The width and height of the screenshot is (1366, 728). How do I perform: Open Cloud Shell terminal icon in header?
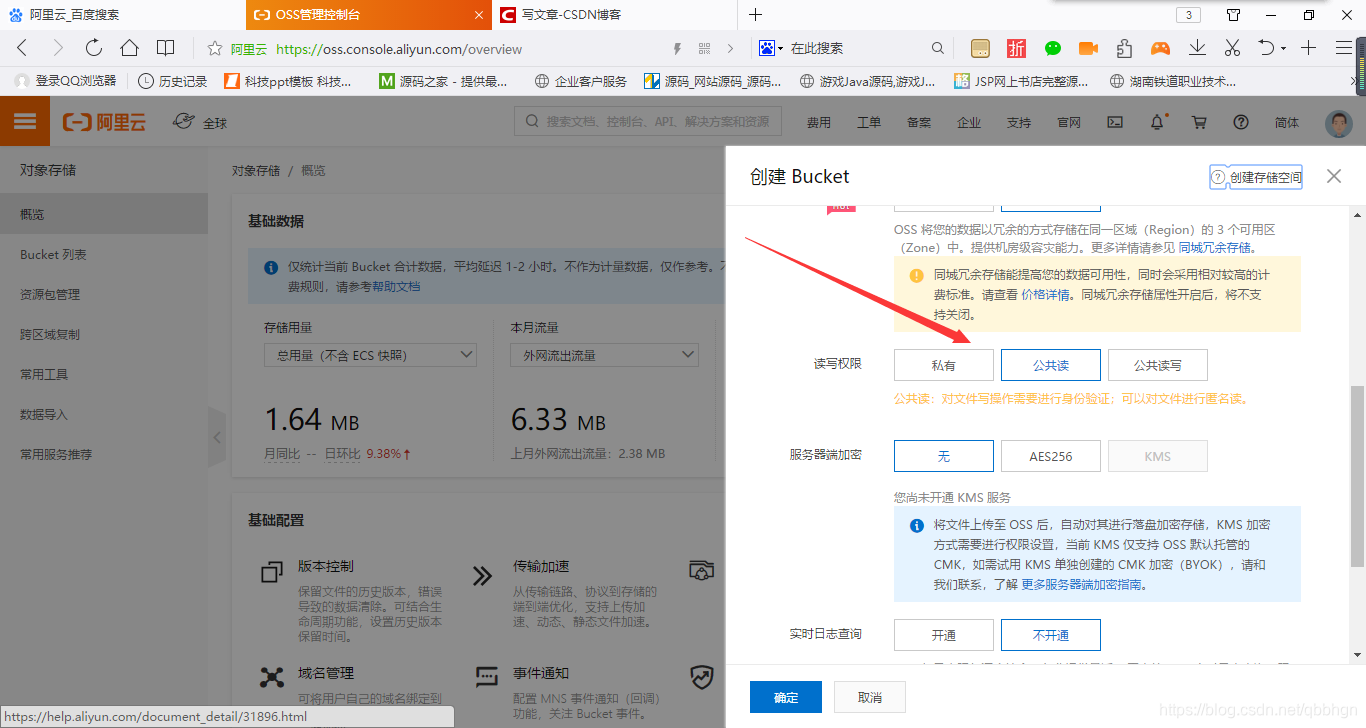pyautogui.click(x=1115, y=122)
